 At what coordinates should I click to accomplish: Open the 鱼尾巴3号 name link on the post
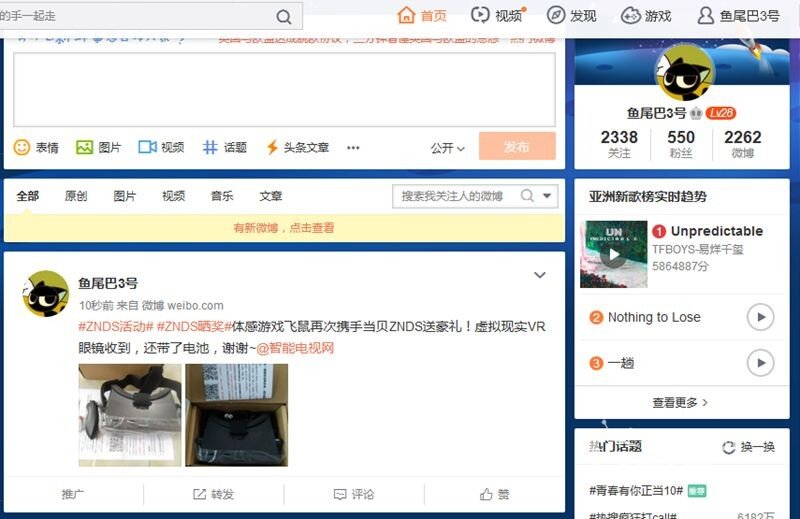[x=108, y=283]
